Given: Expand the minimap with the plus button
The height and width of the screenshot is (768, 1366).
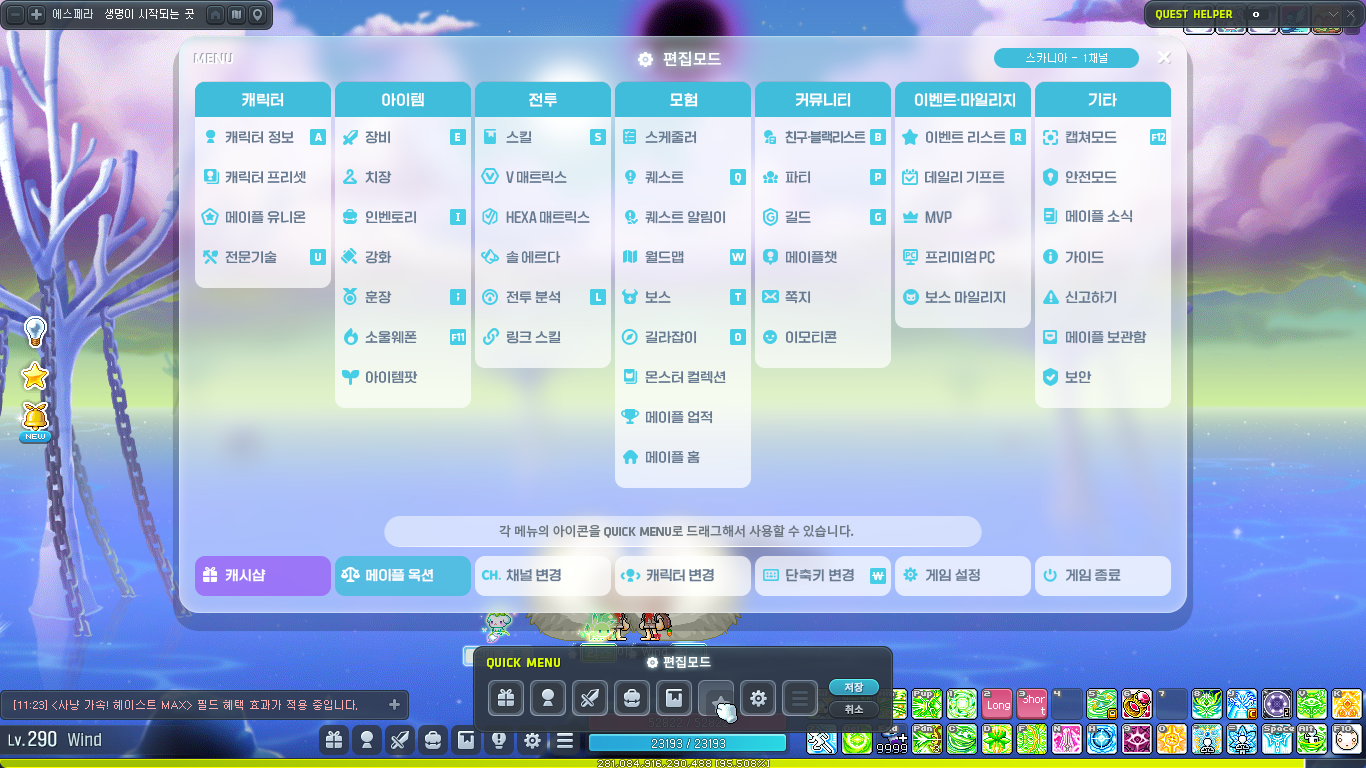Looking at the screenshot, I should [x=36, y=15].
